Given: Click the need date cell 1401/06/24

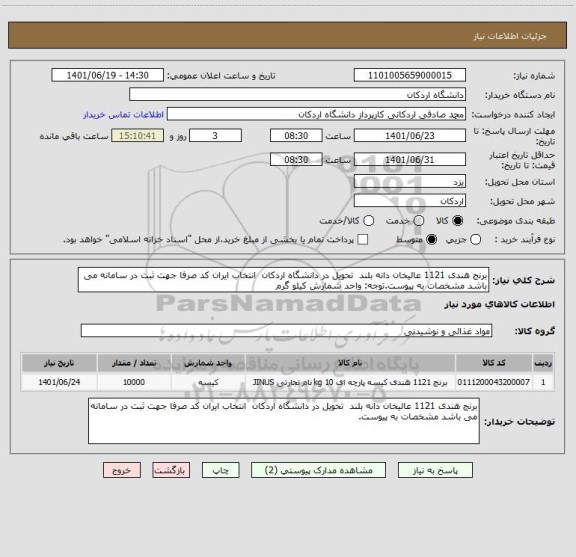Looking at the screenshot, I should (59, 382).
